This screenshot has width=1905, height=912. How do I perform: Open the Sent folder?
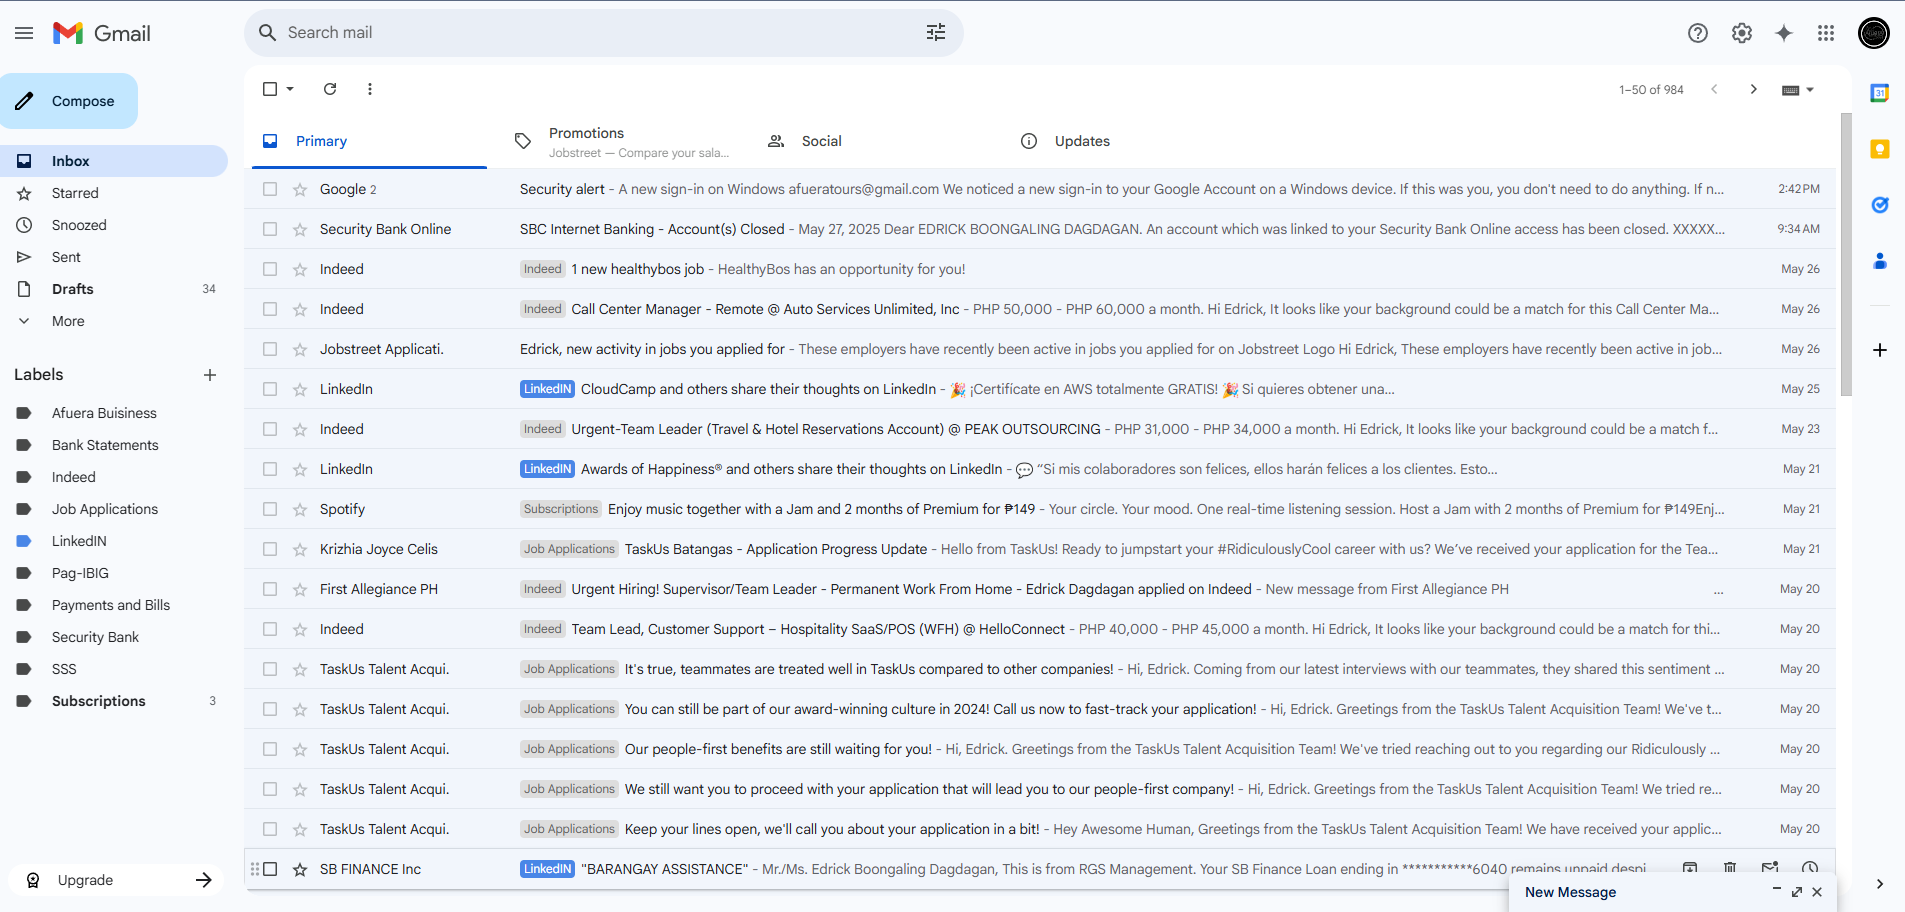coord(114,257)
